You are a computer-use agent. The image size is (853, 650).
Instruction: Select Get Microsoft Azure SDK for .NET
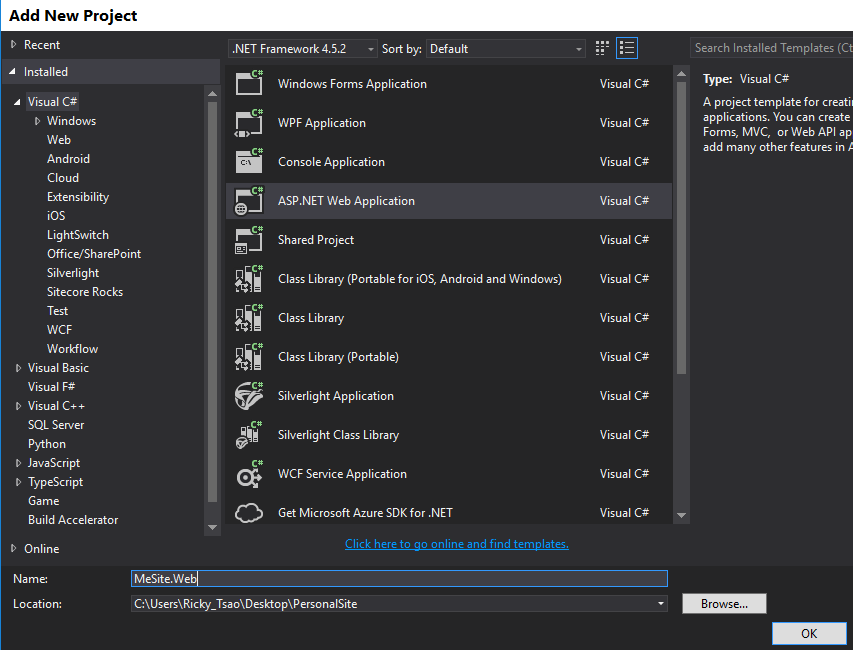[365, 513]
